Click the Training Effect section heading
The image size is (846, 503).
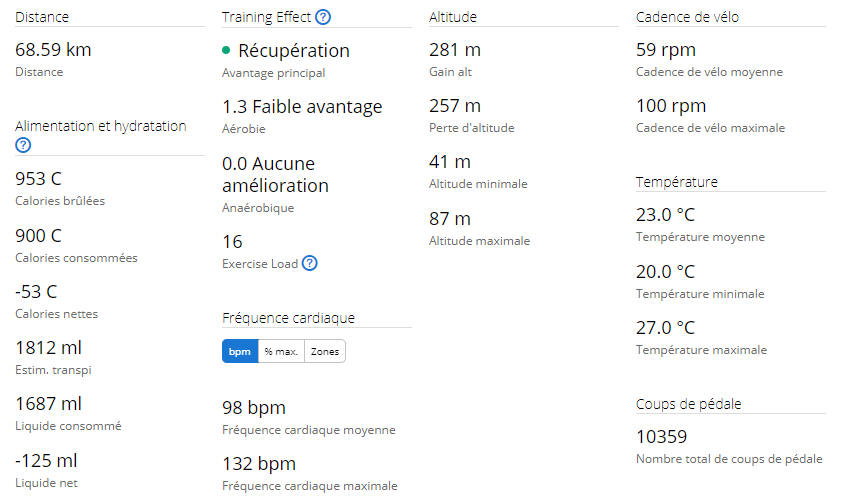point(267,17)
